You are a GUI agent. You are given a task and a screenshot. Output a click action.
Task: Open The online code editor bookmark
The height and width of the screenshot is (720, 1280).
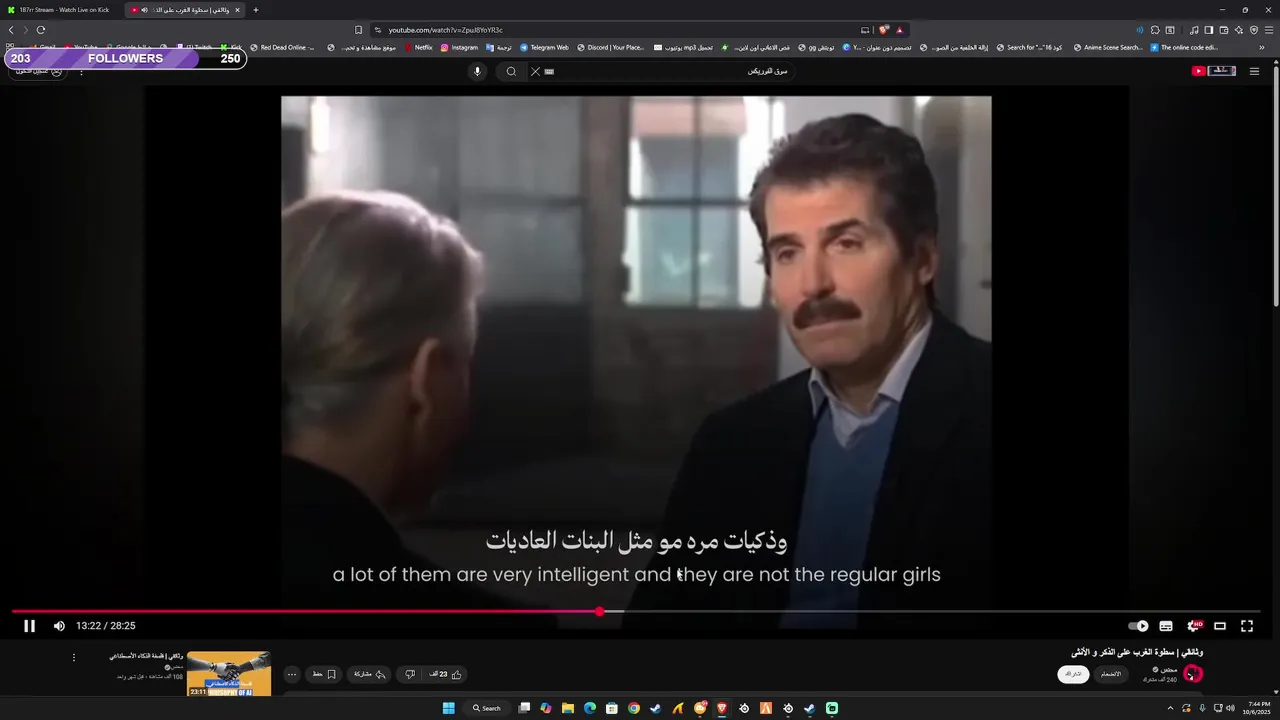pyautogui.click(x=1184, y=47)
